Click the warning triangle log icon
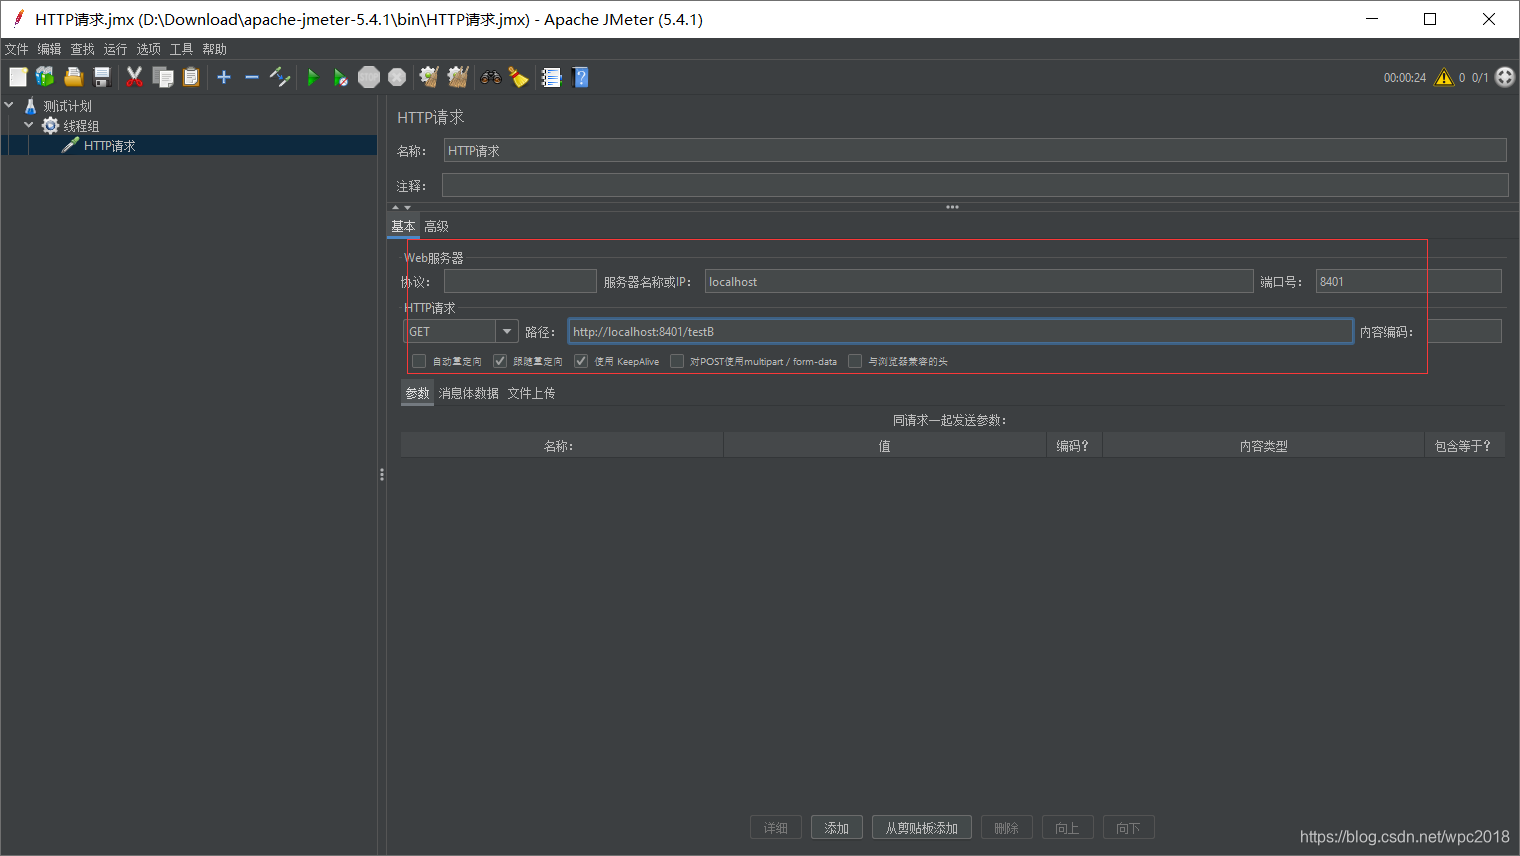Screen dimensions: 1520x856 (x=1444, y=77)
